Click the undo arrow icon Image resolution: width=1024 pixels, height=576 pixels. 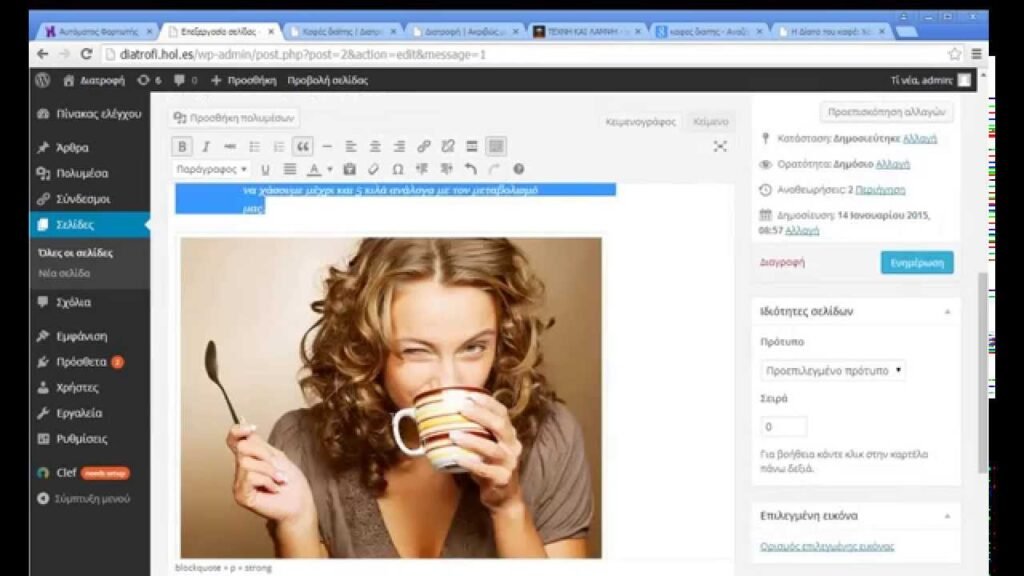pyautogui.click(x=470, y=169)
